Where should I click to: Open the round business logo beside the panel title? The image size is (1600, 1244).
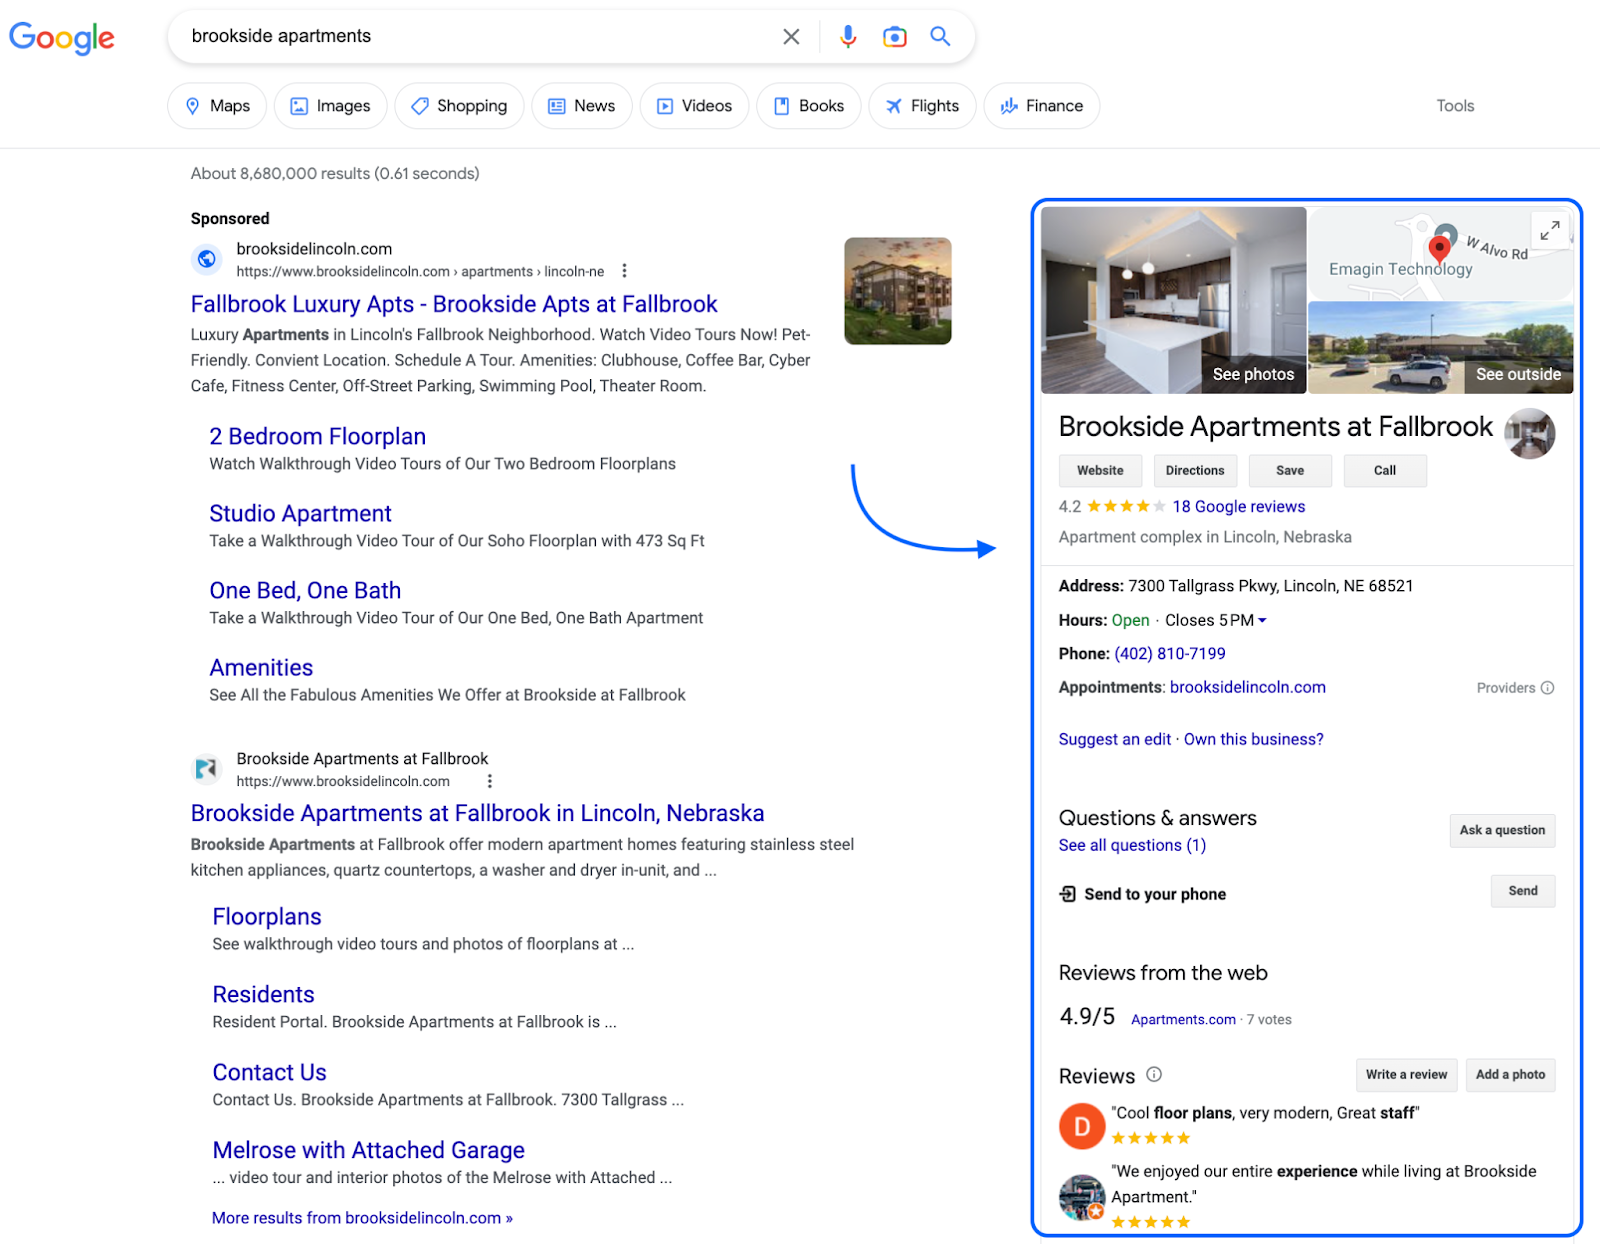[1530, 433]
